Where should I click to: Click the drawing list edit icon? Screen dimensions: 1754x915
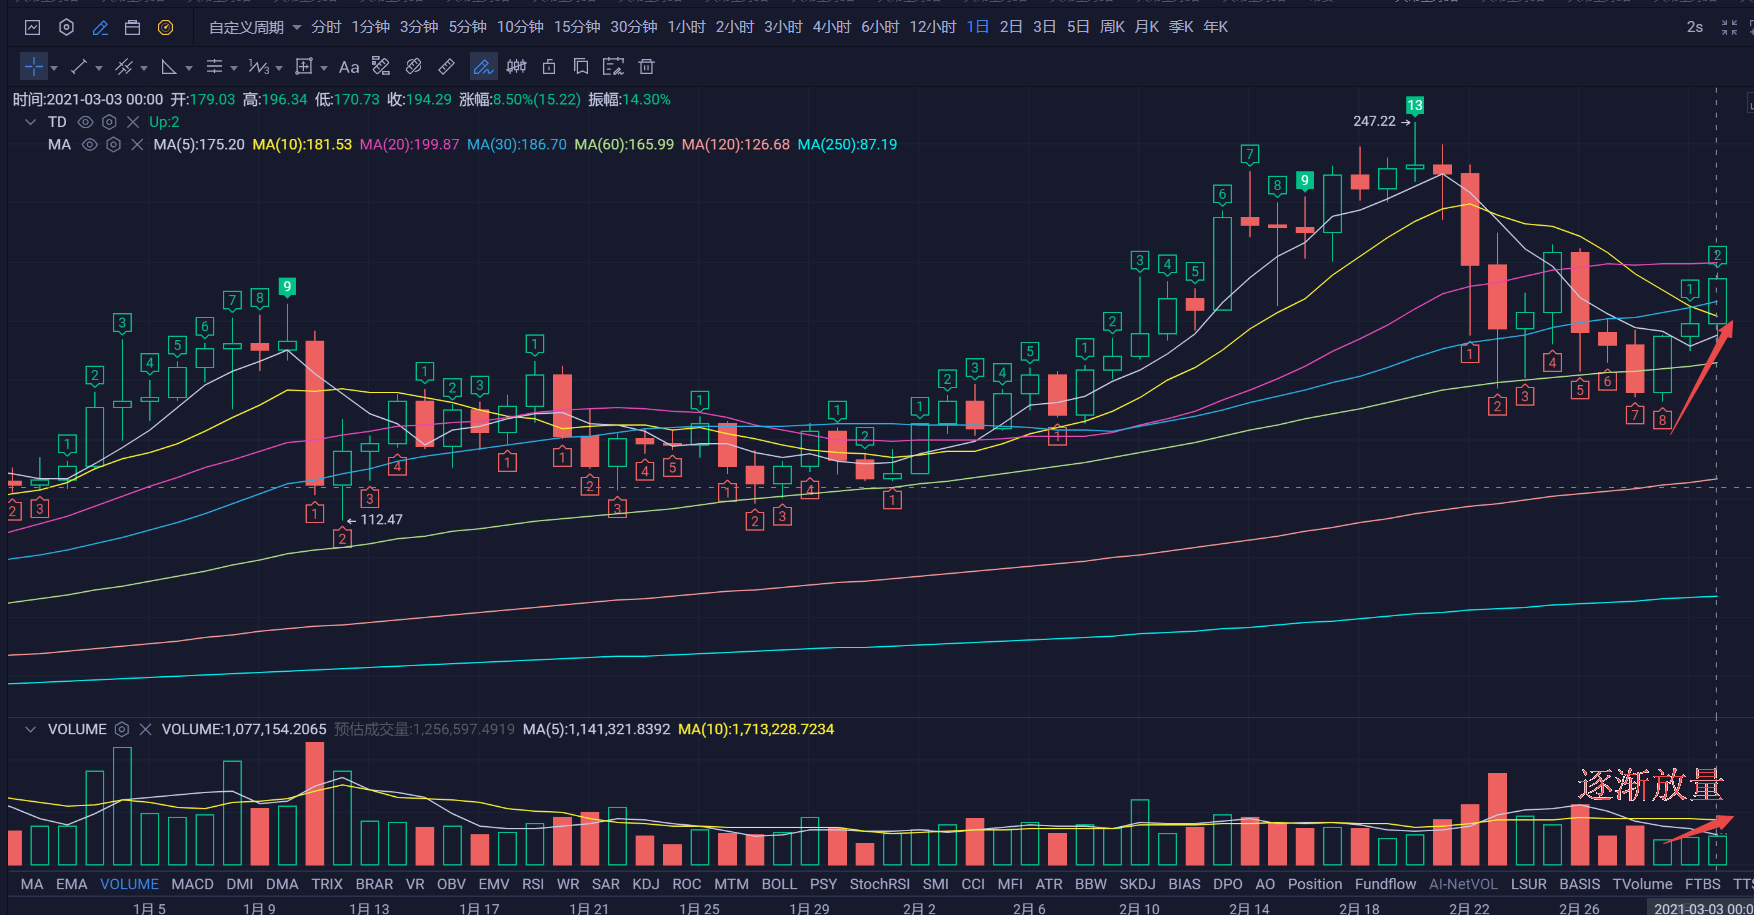614,67
